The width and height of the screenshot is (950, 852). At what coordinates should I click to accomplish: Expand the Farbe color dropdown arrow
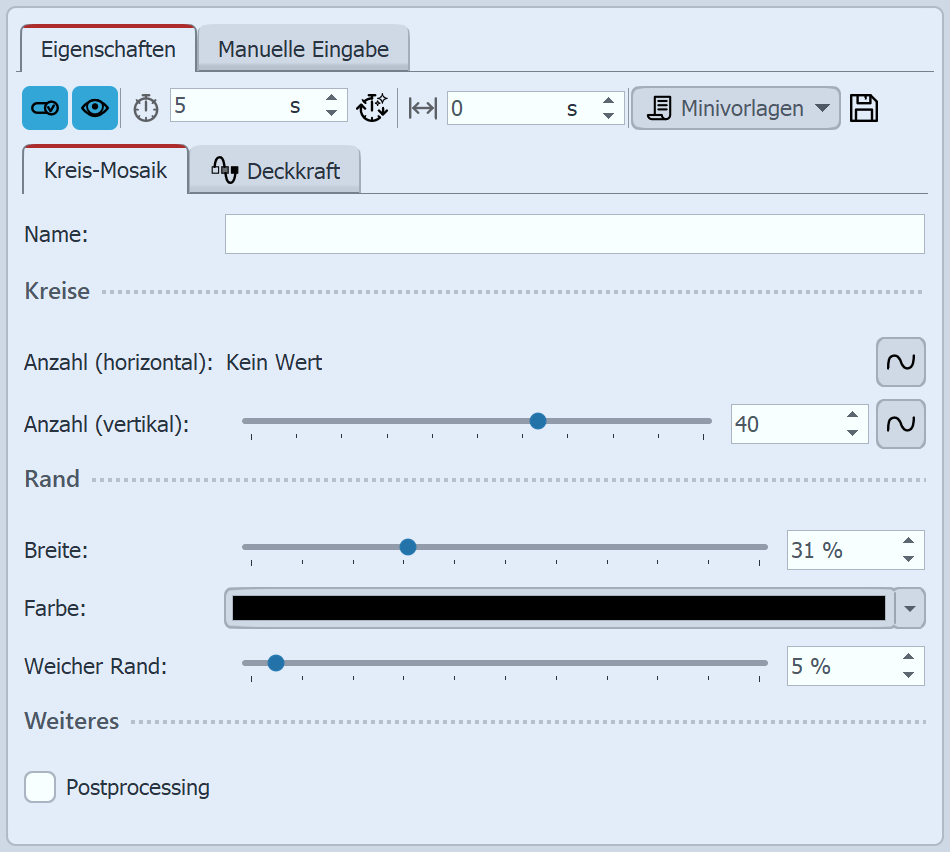click(909, 608)
